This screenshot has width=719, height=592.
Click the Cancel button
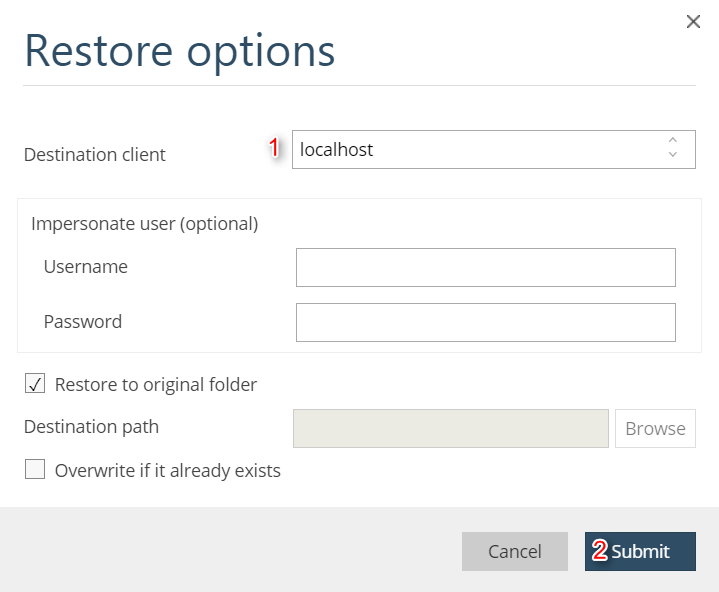point(514,551)
